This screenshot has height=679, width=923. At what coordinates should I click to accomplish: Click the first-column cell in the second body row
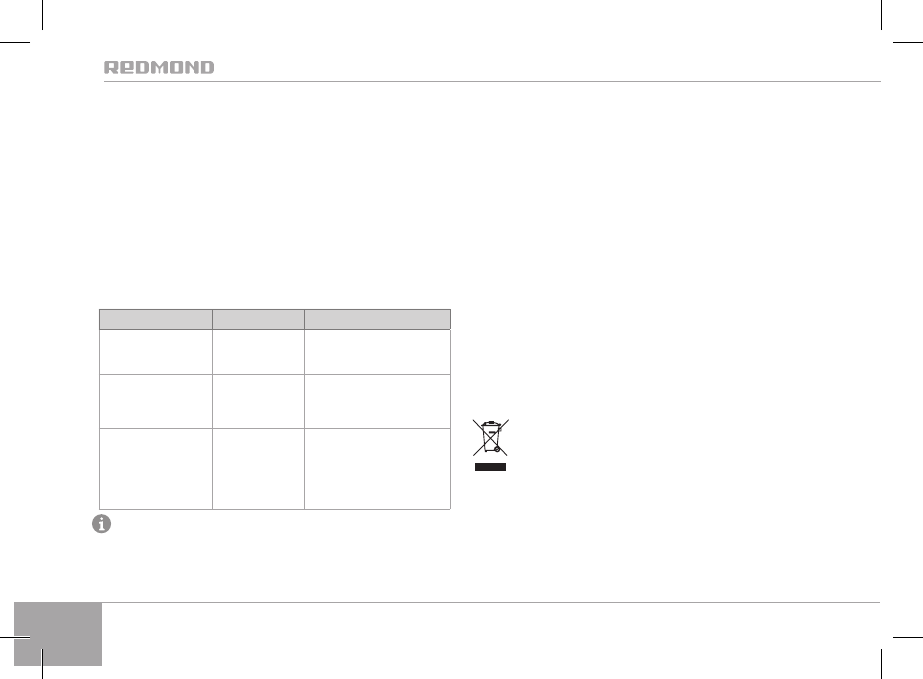tap(156, 400)
